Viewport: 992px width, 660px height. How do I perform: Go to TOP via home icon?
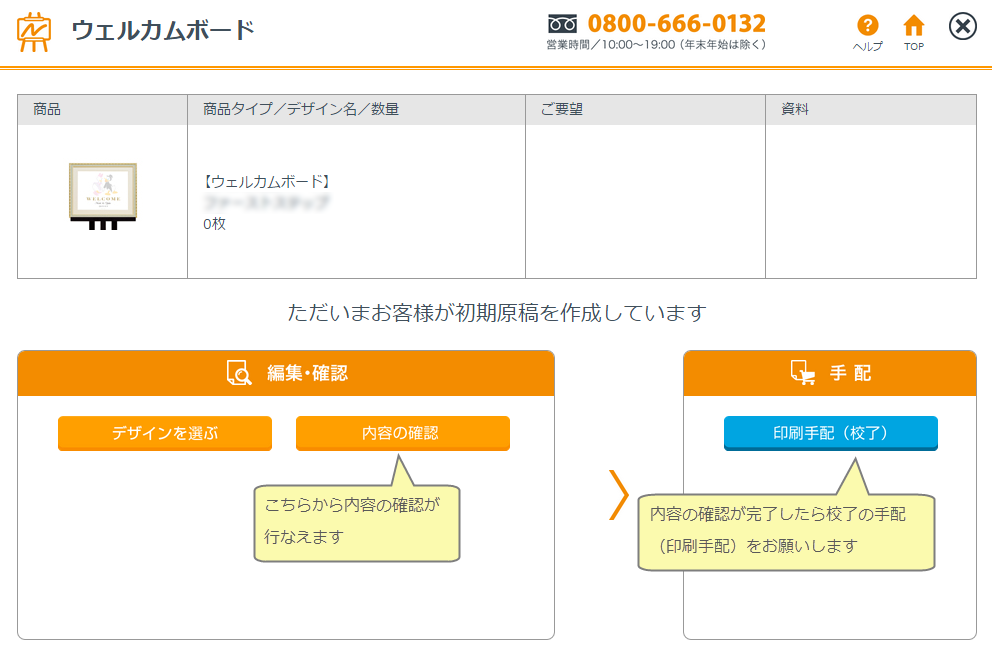click(913, 26)
